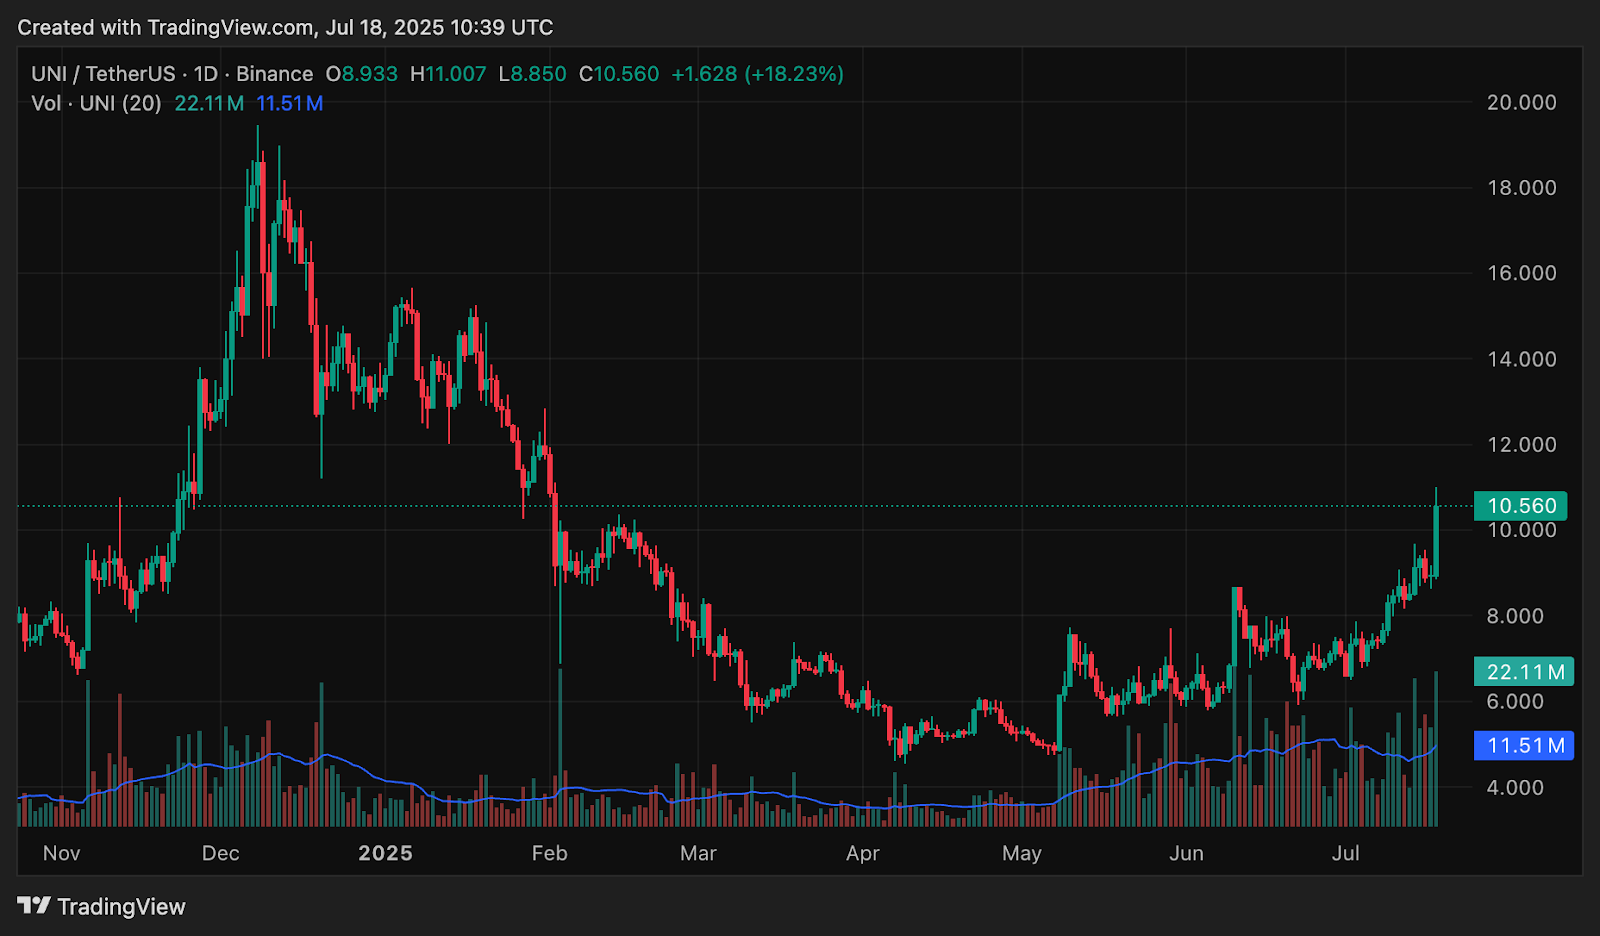Select the Jul label on the time axis
The width and height of the screenshot is (1600, 936).
click(x=1346, y=853)
